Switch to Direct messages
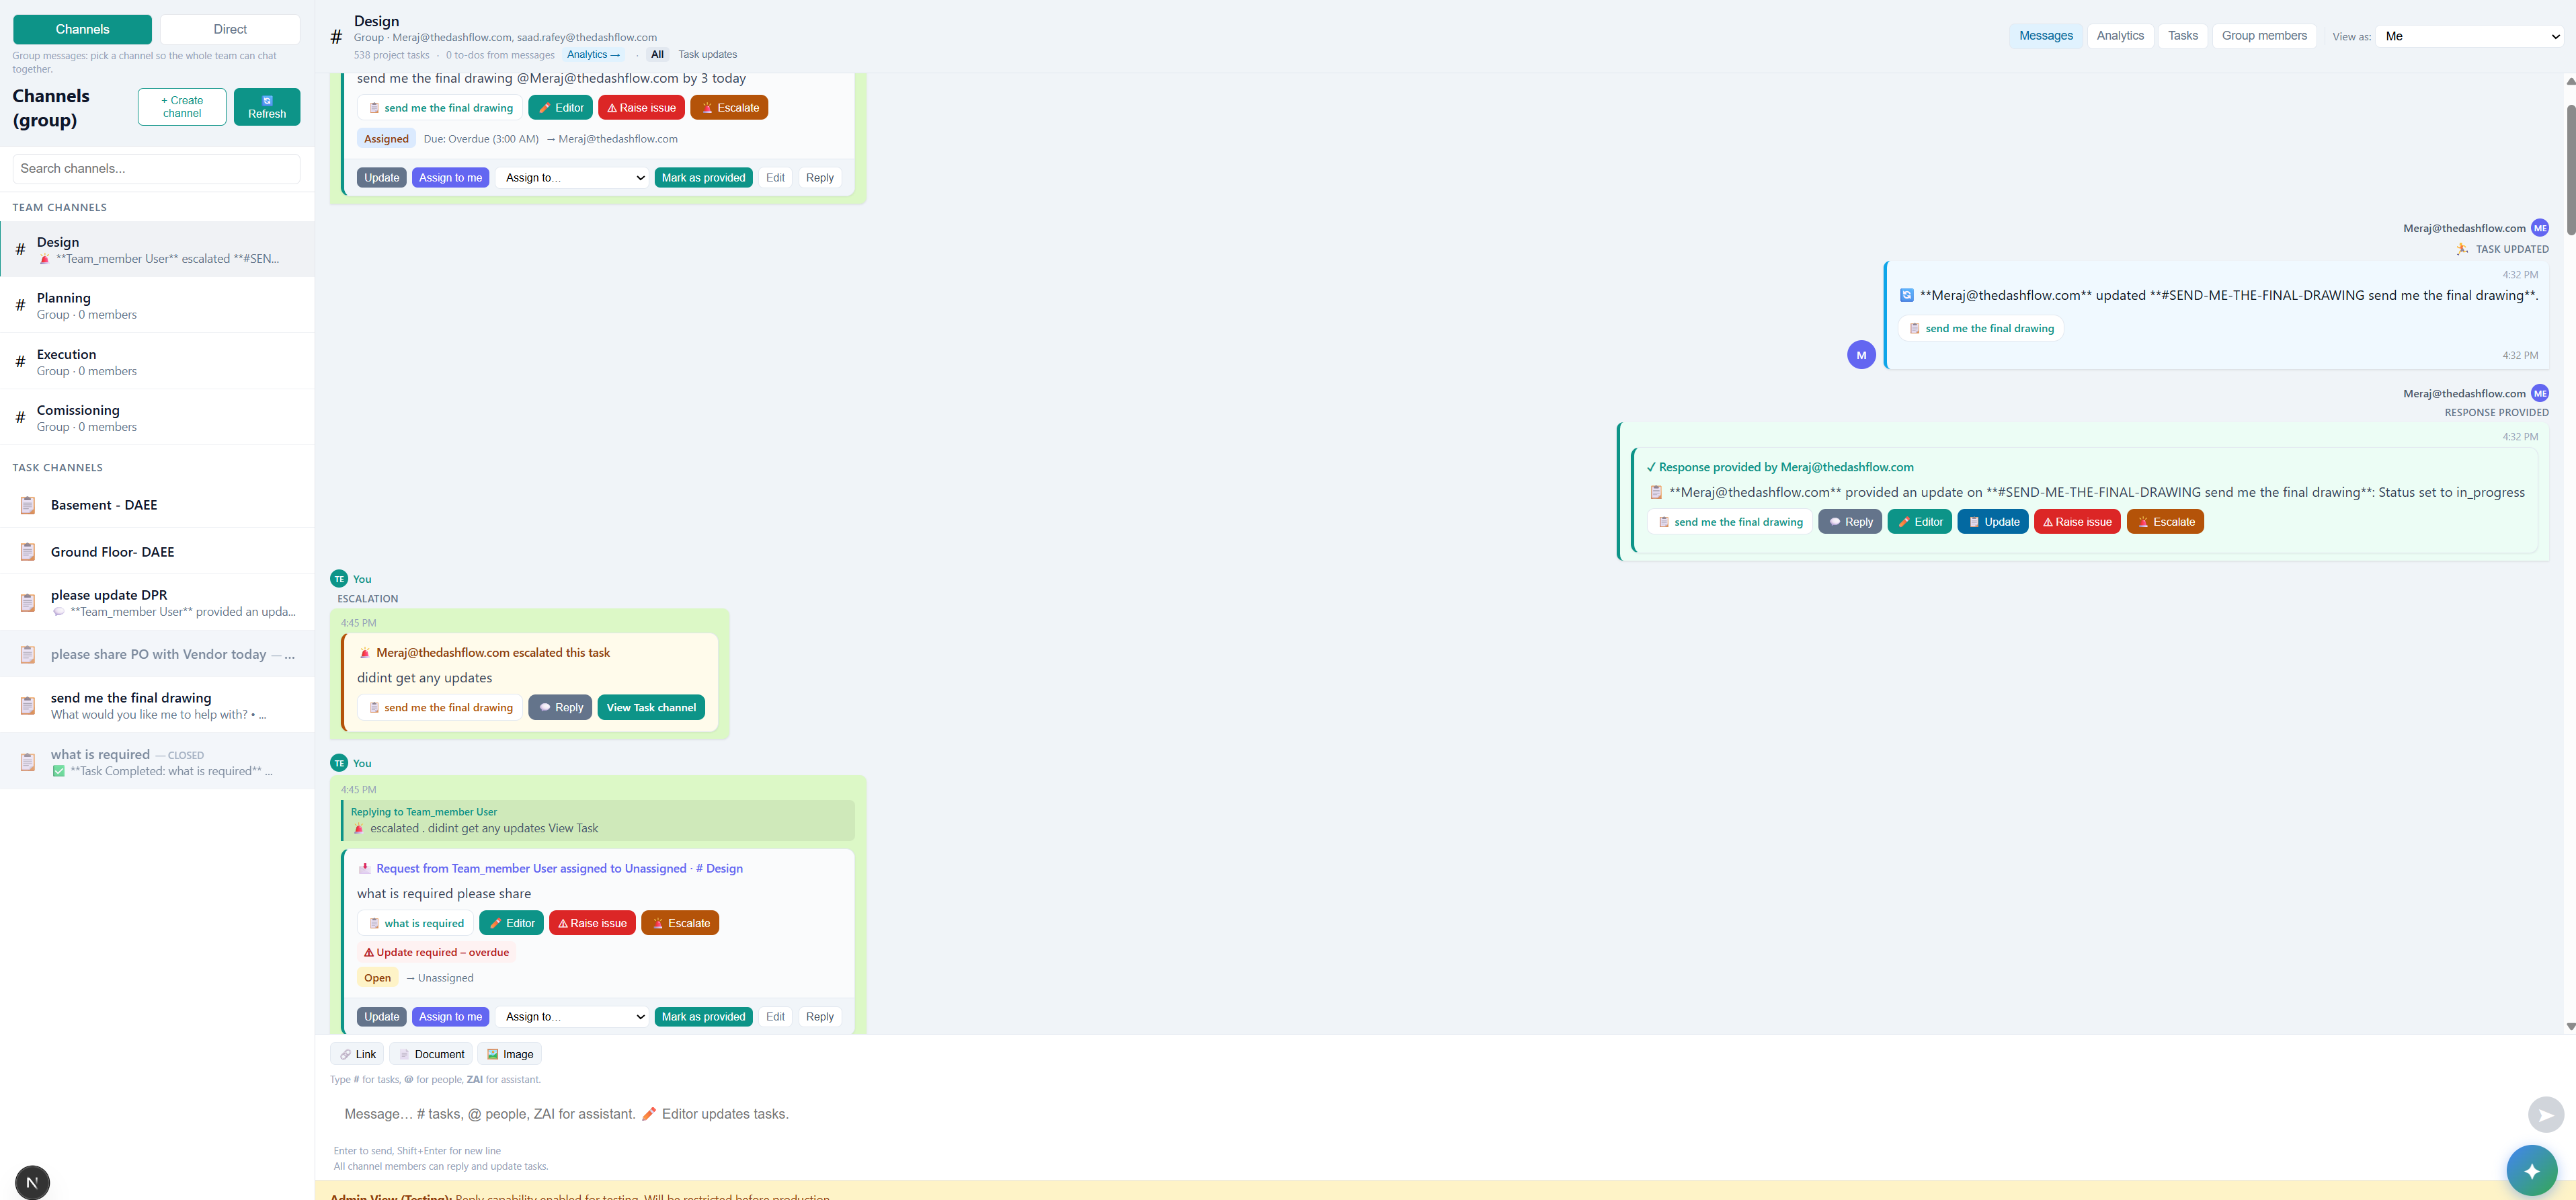This screenshot has height=1200, width=2576. [229, 29]
